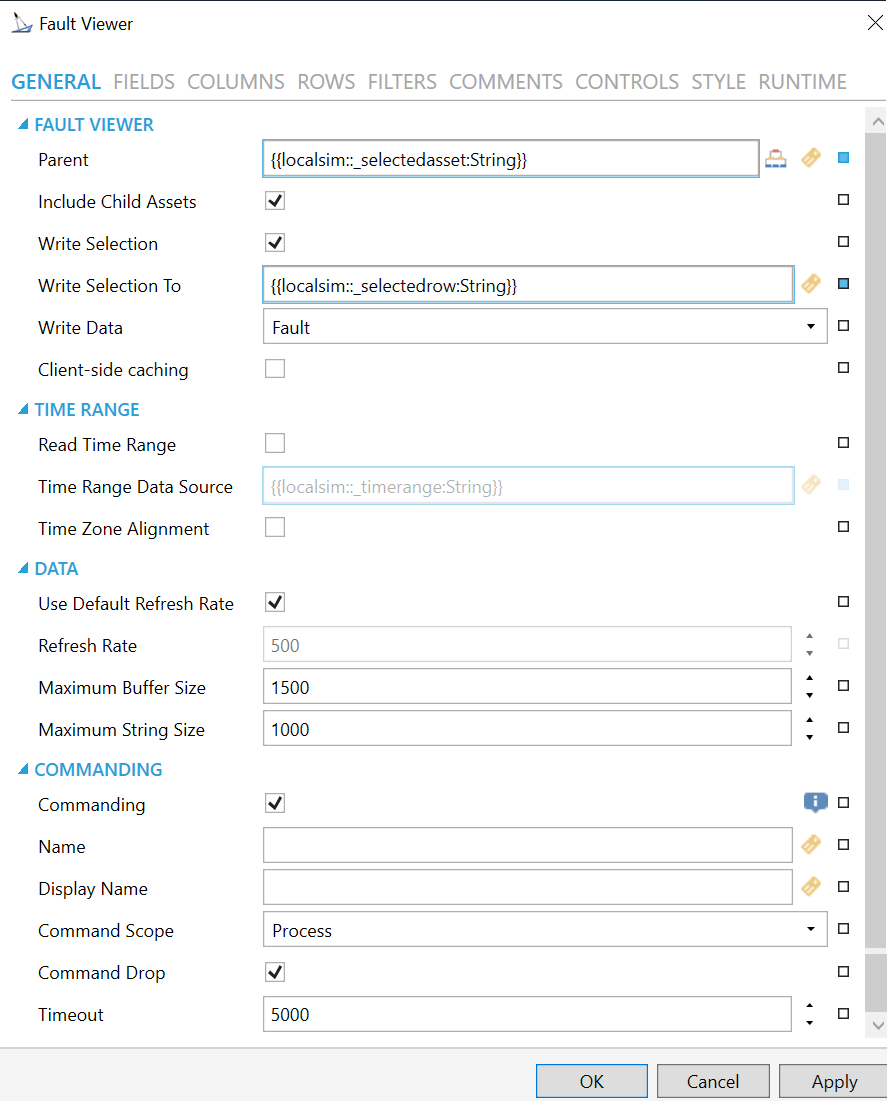The image size is (889, 1101).
Task: Click the tag icon beside Write Selection To
Action: click(811, 284)
